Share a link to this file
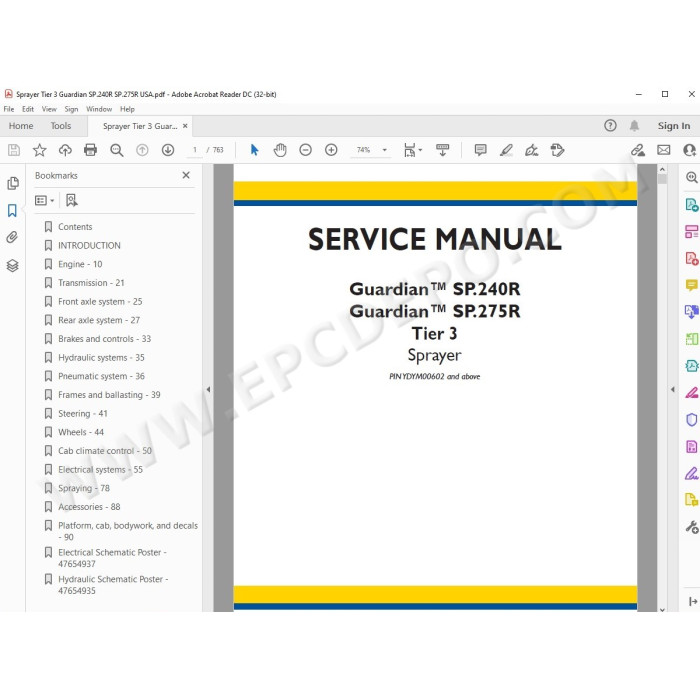The width and height of the screenshot is (700, 700). click(638, 150)
